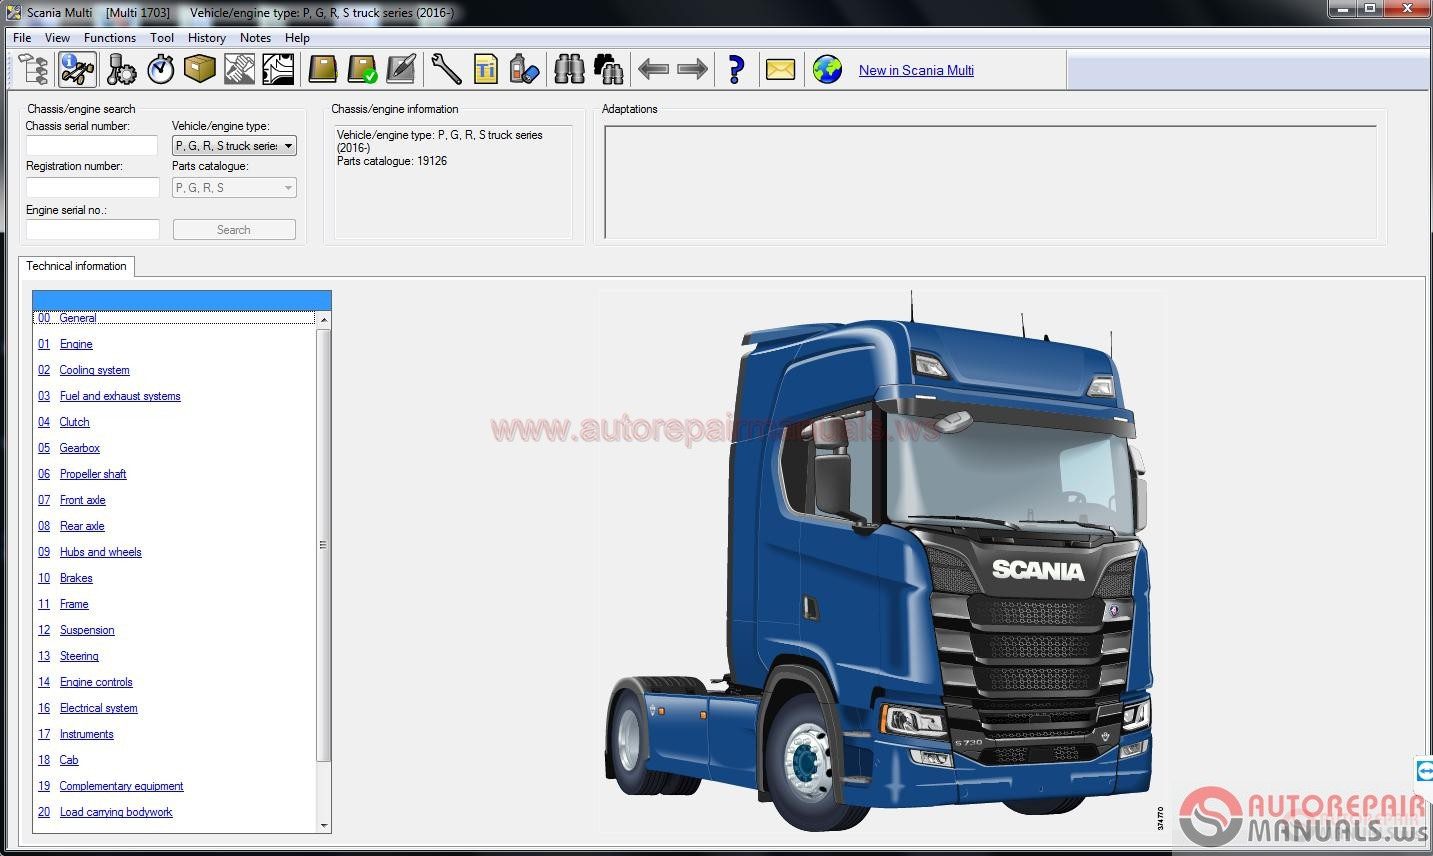The height and width of the screenshot is (856, 1433).
Task: Open the wiring diagram toolbar icon
Action: point(278,70)
